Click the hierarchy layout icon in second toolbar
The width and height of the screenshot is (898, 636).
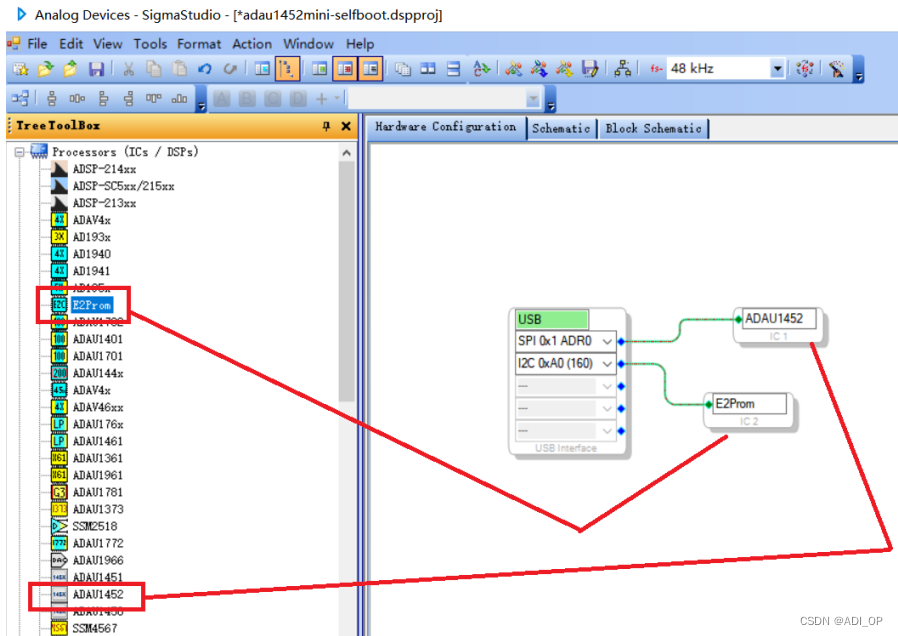20,99
